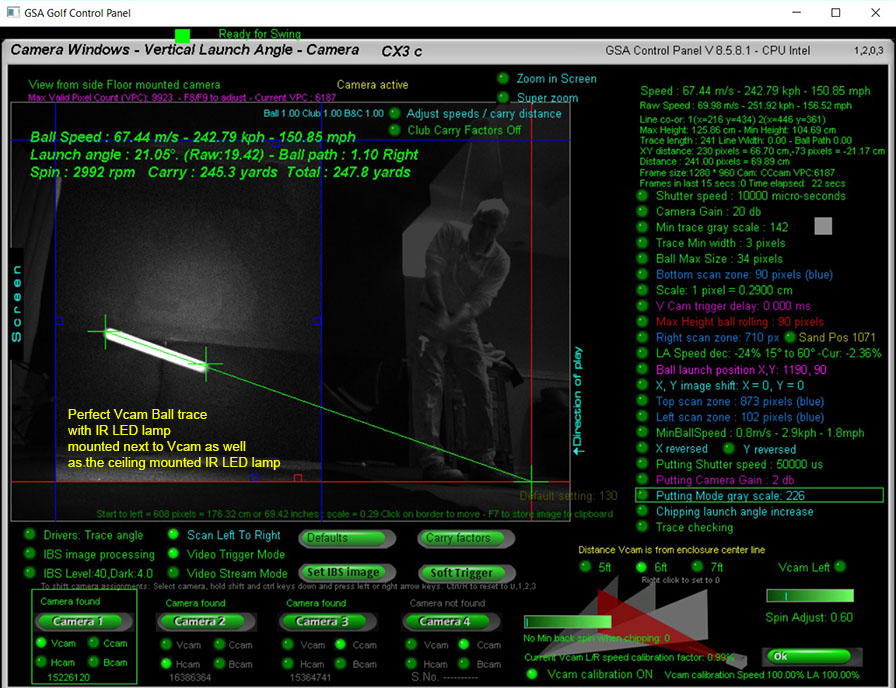896x688 pixels.
Task: Select MinBallSpeed setting
Action: point(642,433)
